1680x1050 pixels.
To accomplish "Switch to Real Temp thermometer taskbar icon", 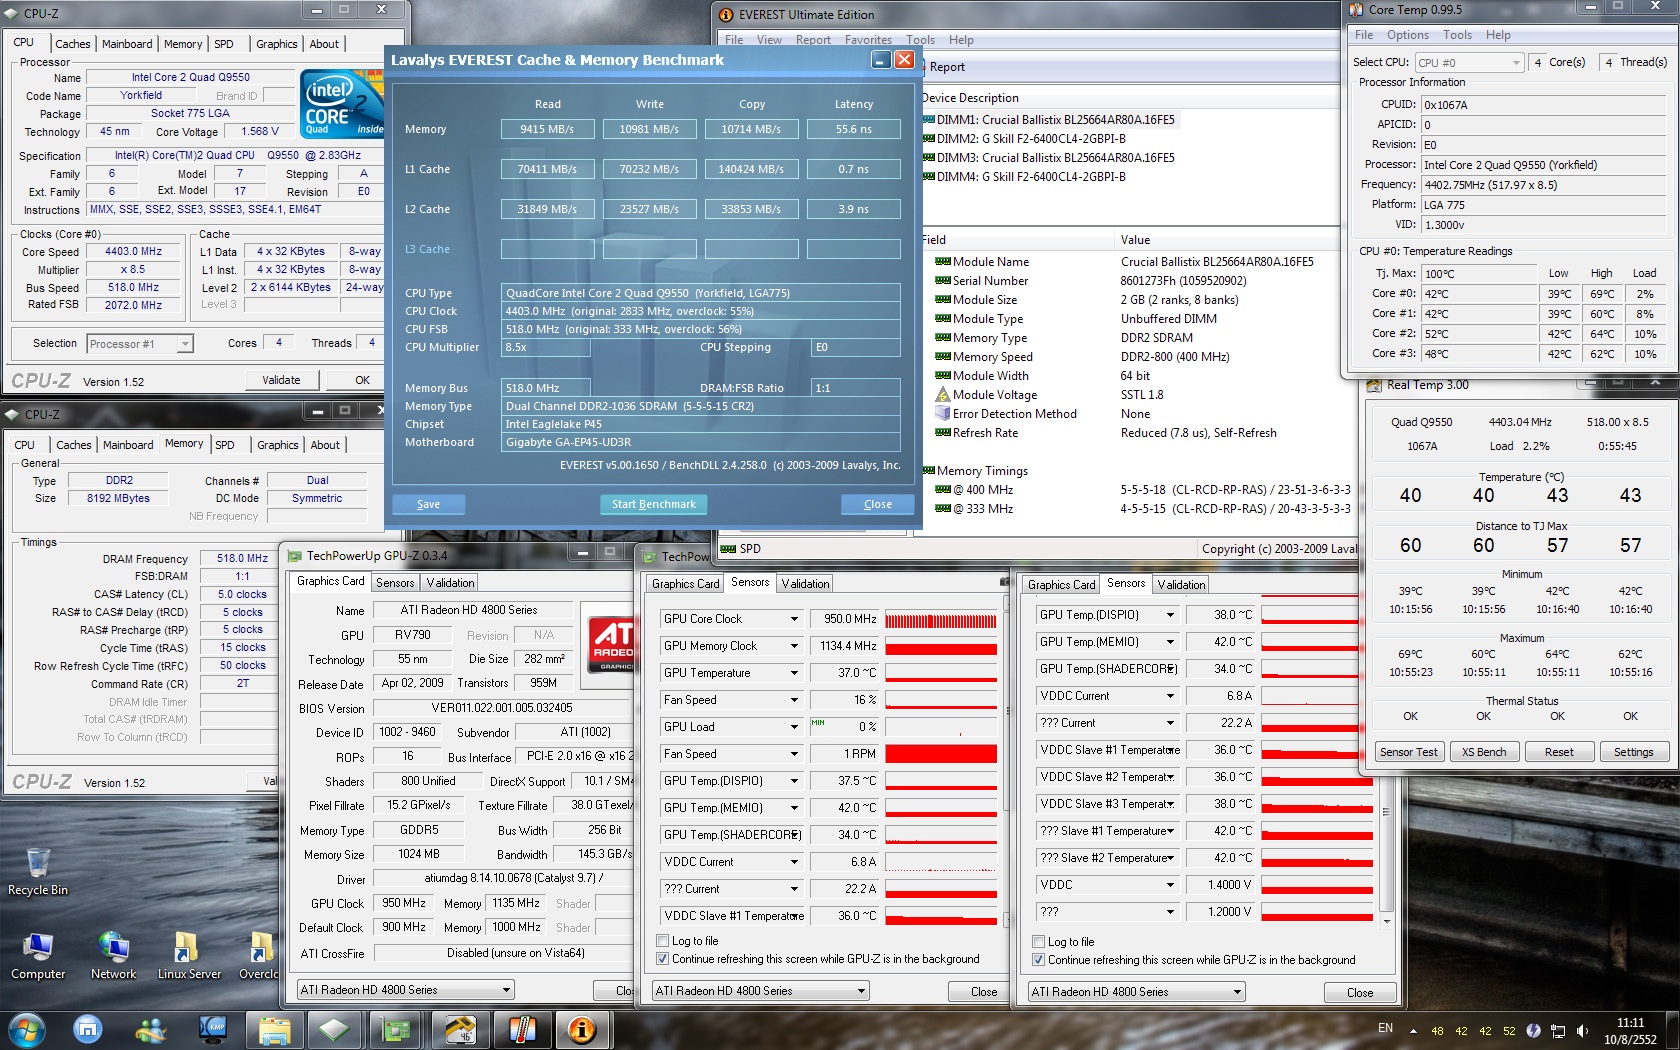I will (521, 1029).
